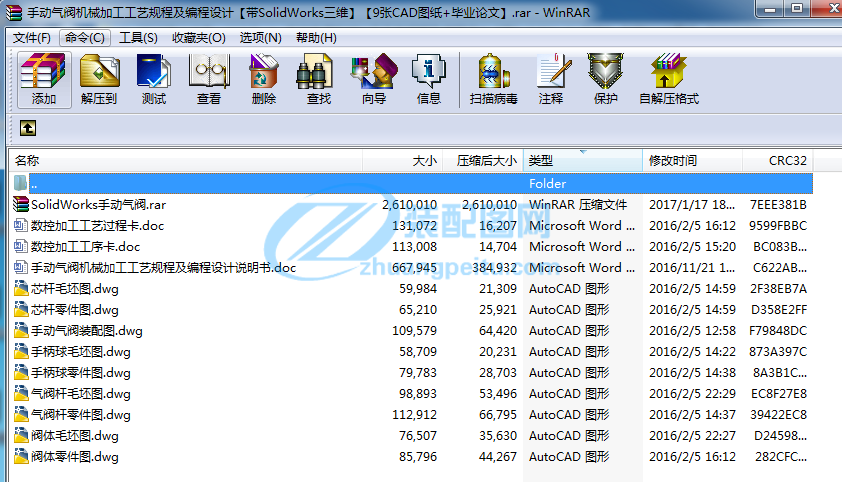Show archive Info (信息)
The width and height of the screenshot is (842, 482).
pyautogui.click(x=429, y=79)
